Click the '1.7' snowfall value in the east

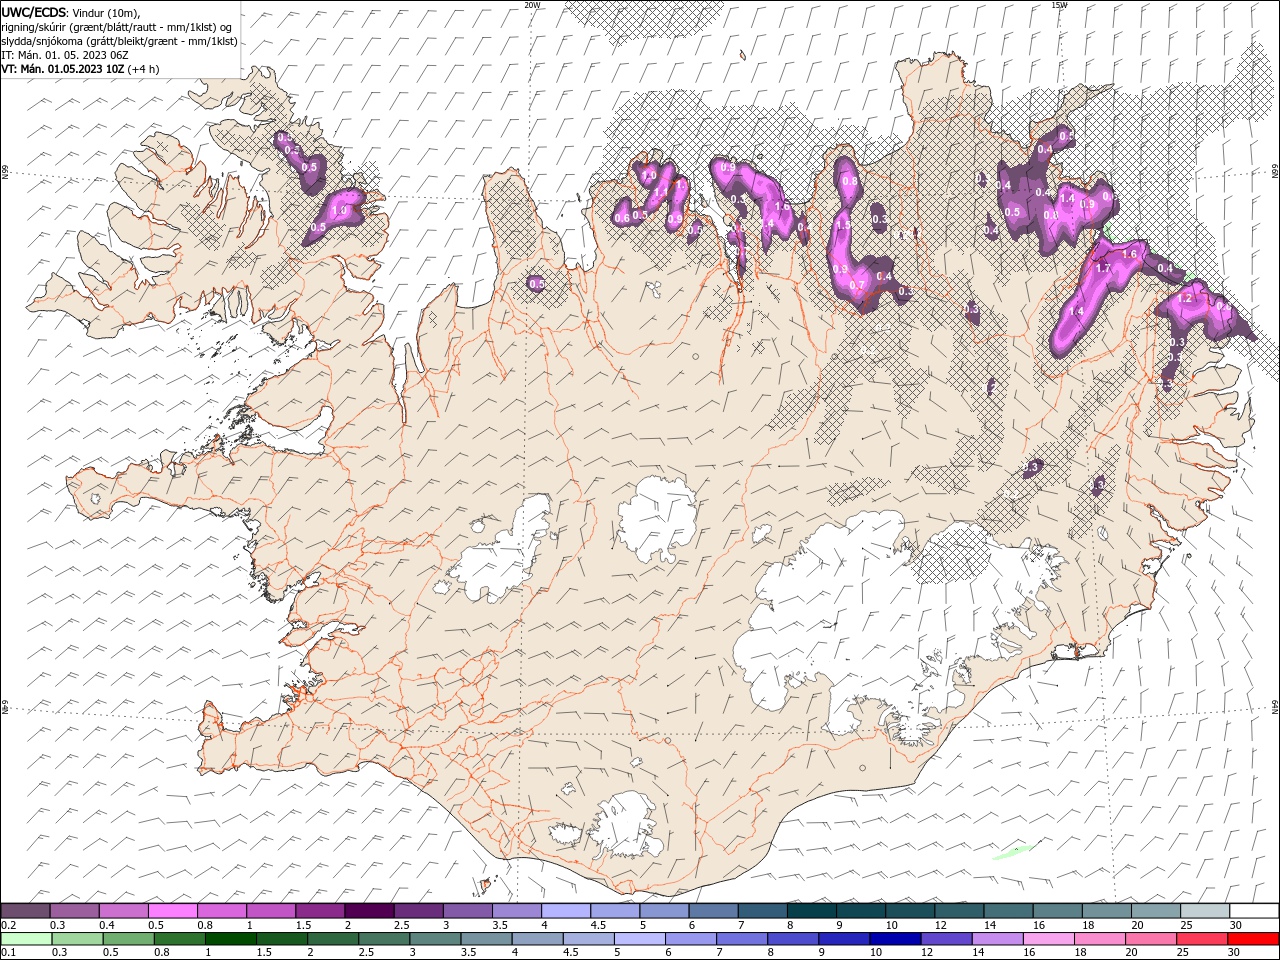point(1103,268)
